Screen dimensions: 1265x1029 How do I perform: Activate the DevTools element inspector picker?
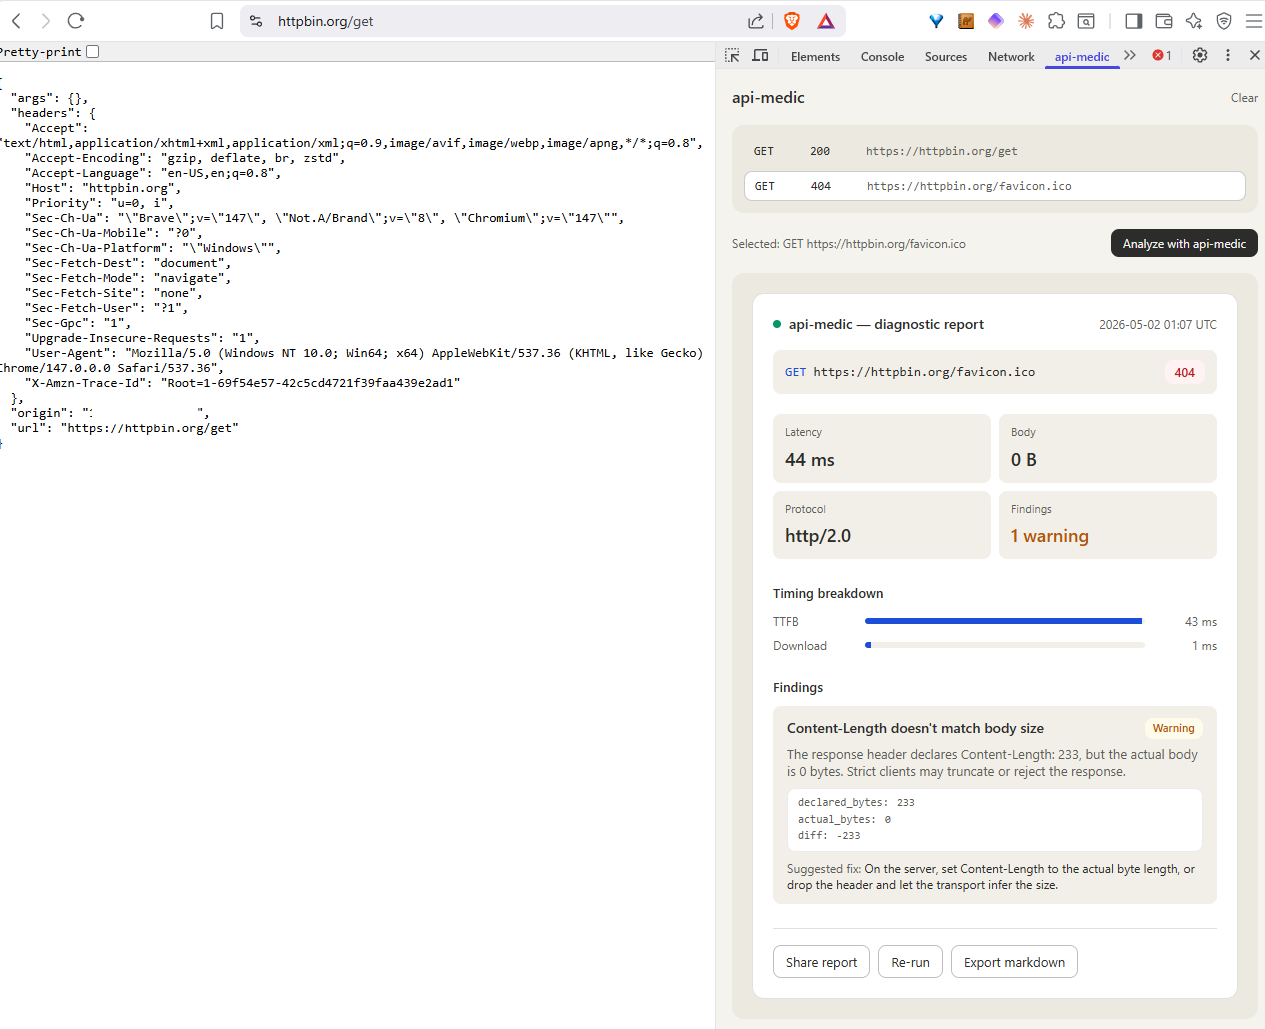pos(732,56)
